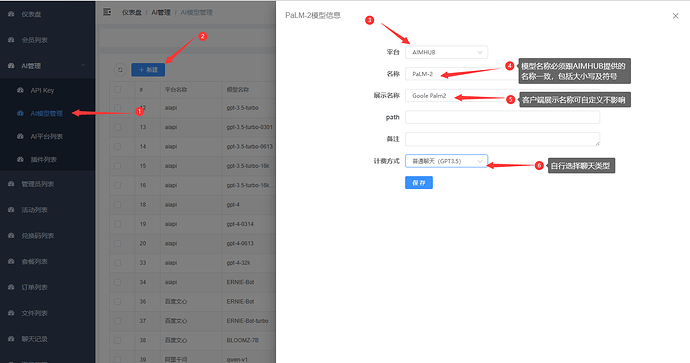Click the gpt-4-32k model name cell
The width and height of the screenshot is (690, 363).
pos(238,263)
